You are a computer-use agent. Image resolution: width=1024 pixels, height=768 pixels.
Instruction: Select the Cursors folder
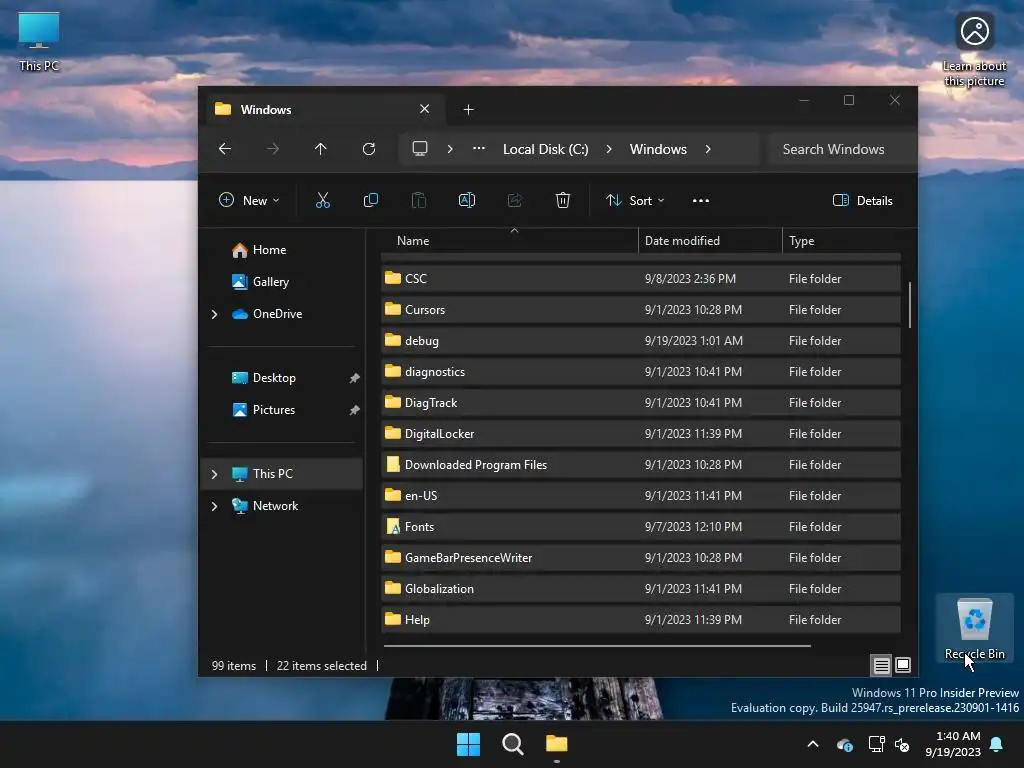pyautogui.click(x=641, y=310)
